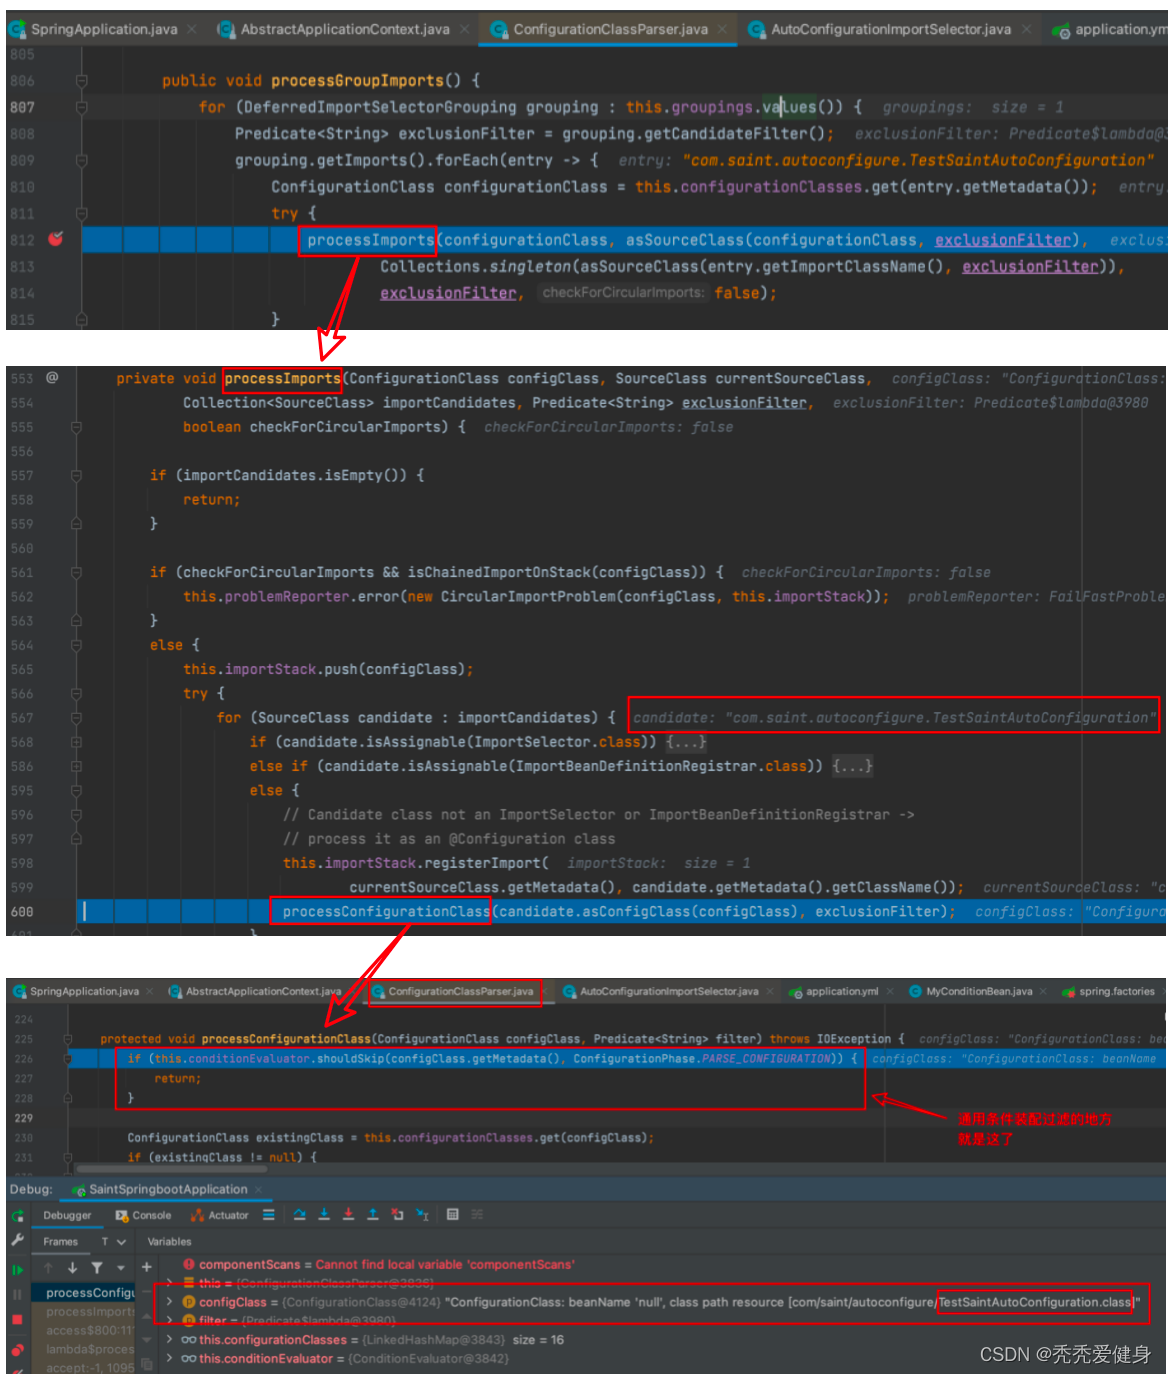Switch to the Console debug tab
The width and height of the screenshot is (1168, 1374).
click(x=144, y=1216)
